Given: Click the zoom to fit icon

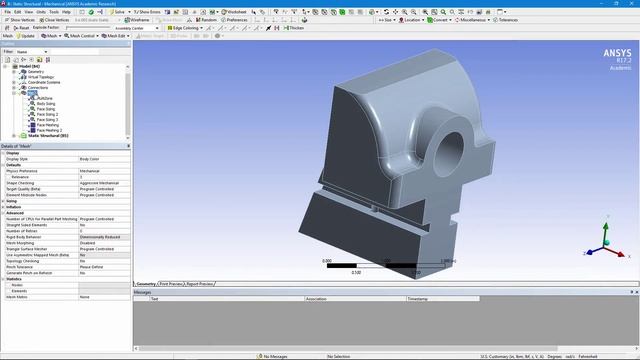Looking at the screenshot, I should click(434, 12).
